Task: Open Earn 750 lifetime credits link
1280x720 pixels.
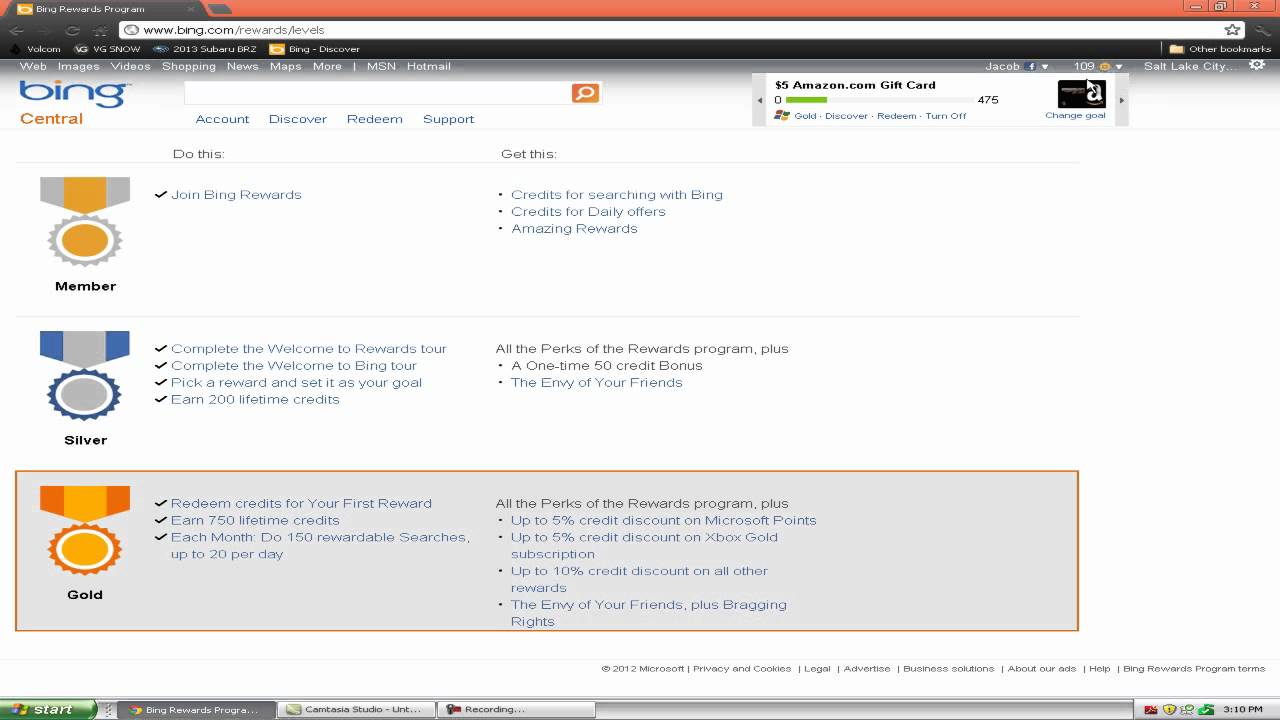Action: pos(255,520)
